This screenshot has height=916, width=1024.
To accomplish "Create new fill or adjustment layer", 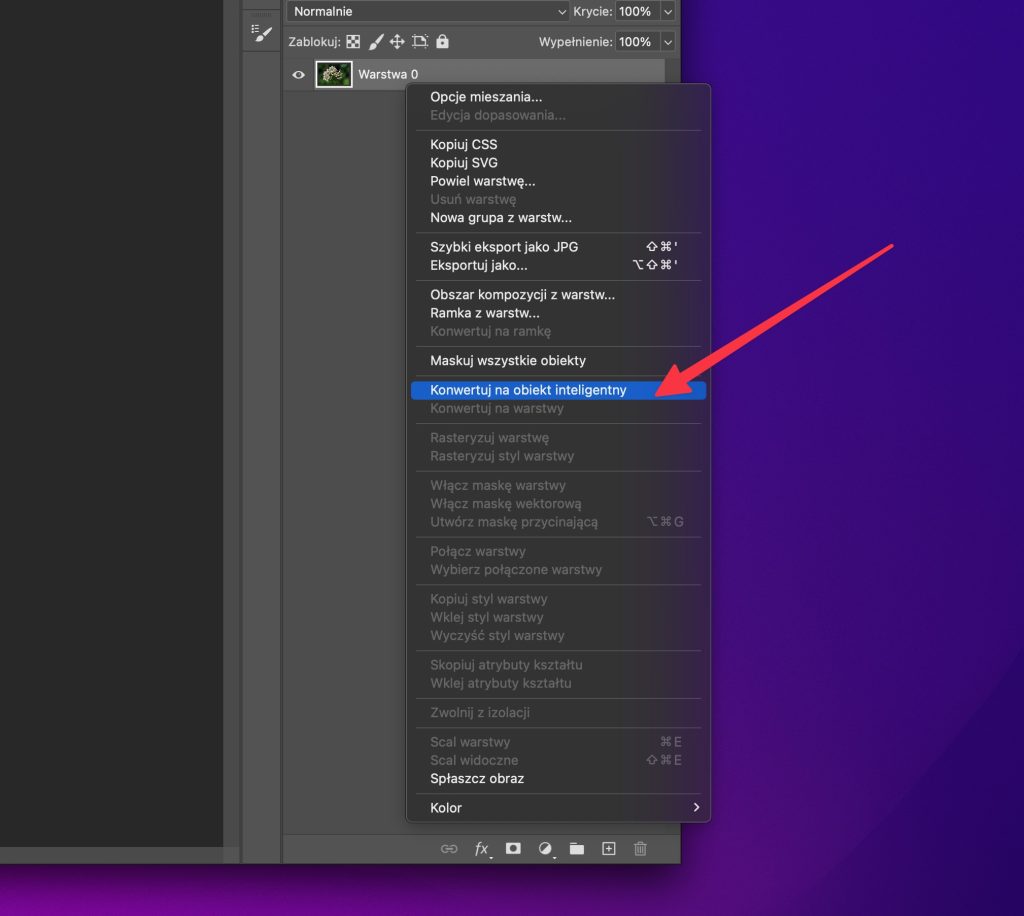I will [x=545, y=848].
